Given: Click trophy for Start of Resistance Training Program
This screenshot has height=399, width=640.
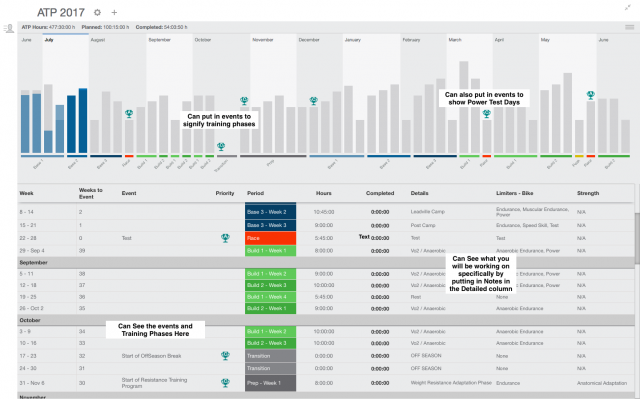Looking at the screenshot, I should (225, 383).
